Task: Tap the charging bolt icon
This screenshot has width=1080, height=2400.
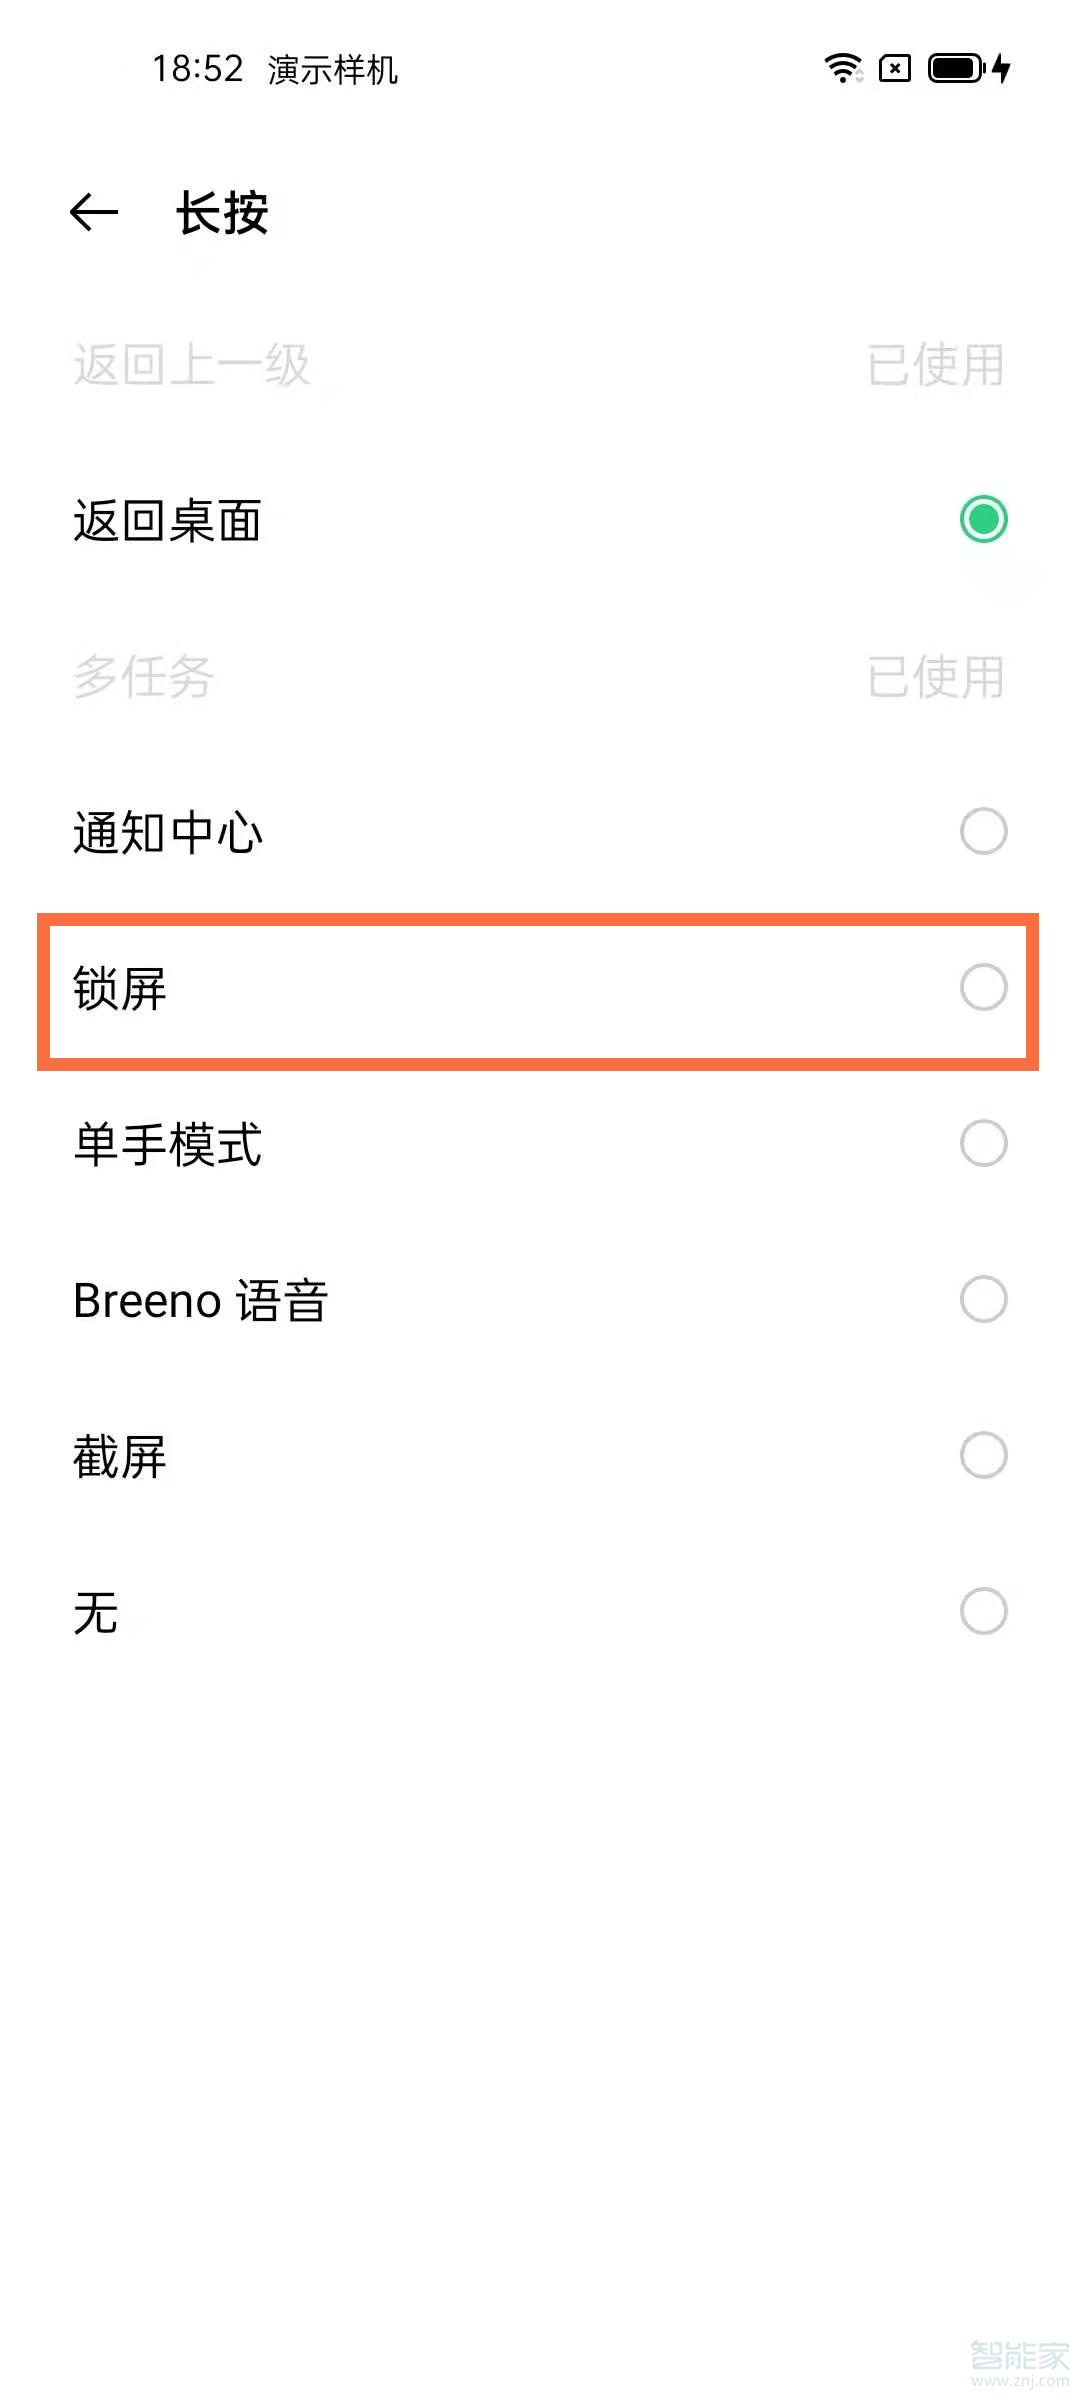Action: (x=1002, y=68)
